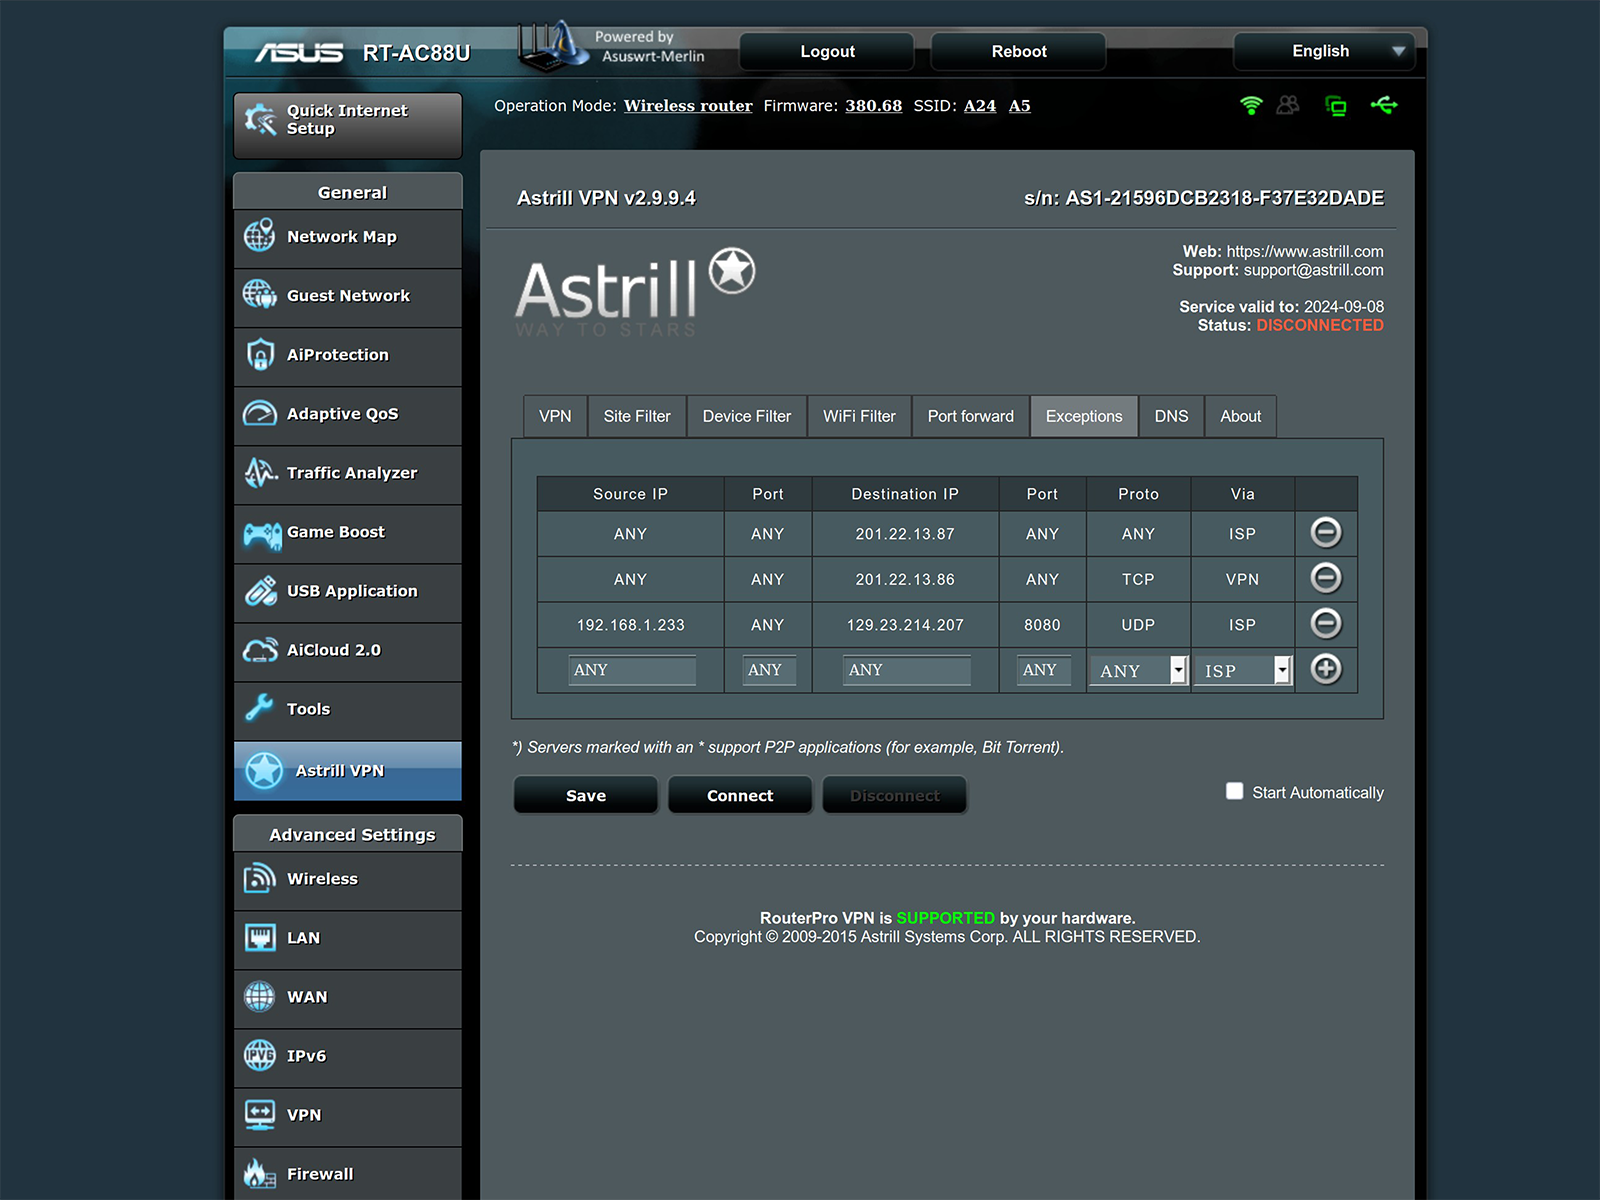
Task: Click the green USB status icon
Action: click(x=1384, y=105)
